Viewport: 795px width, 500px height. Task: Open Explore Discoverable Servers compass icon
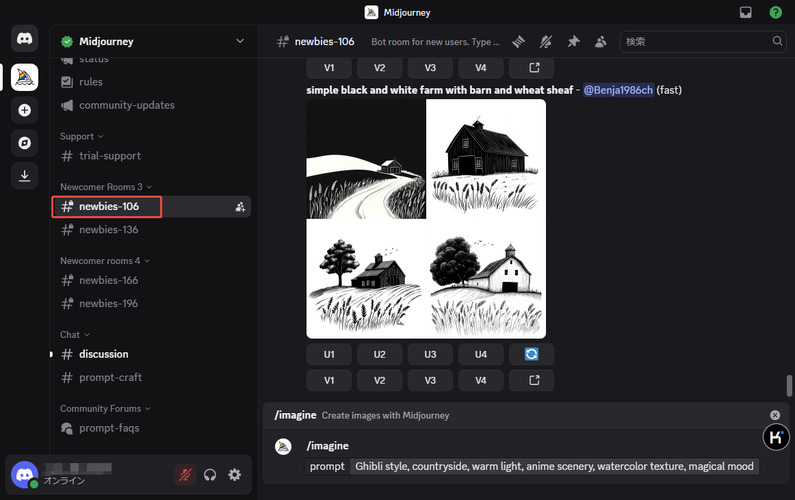[25, 143]
